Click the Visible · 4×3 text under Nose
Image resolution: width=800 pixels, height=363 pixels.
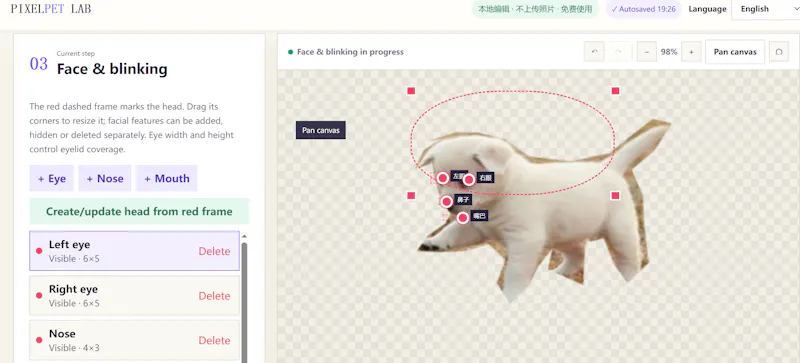tap(74, 348)
